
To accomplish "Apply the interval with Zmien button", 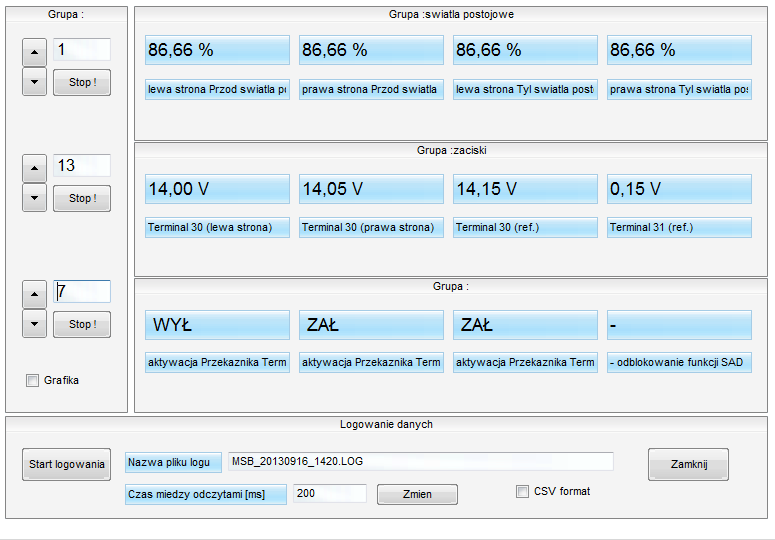I will pos(417,494).
